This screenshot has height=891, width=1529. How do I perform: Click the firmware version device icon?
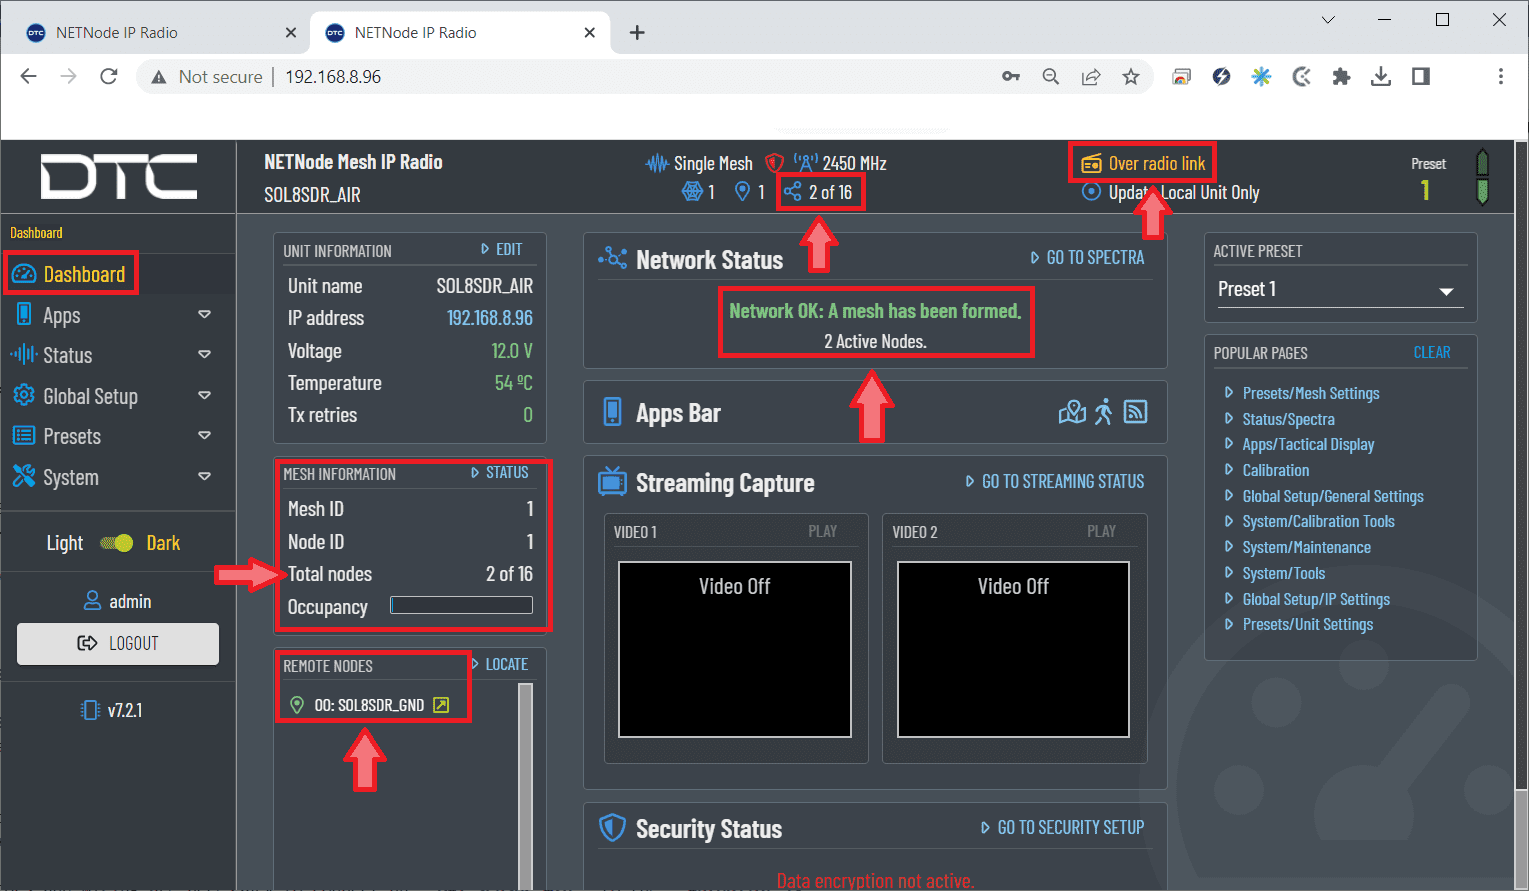pyautogui.click(x=90, y=710)
